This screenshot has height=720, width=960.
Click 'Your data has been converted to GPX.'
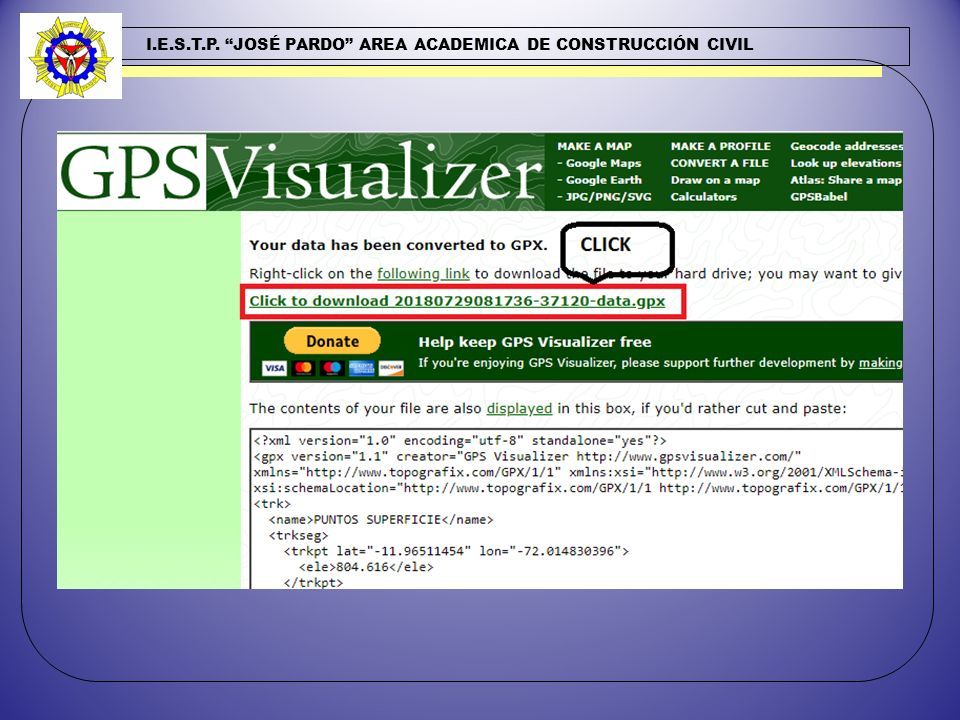[398, 245]
